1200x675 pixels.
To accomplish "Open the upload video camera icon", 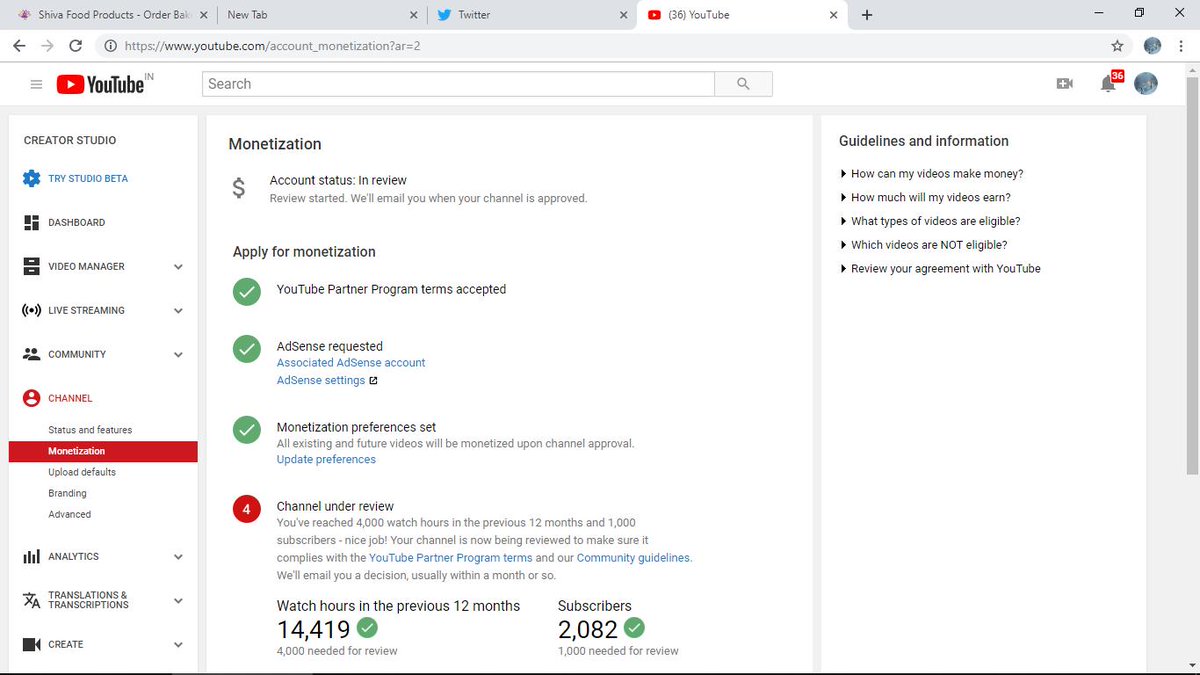I will click(x=1064, y=84).
